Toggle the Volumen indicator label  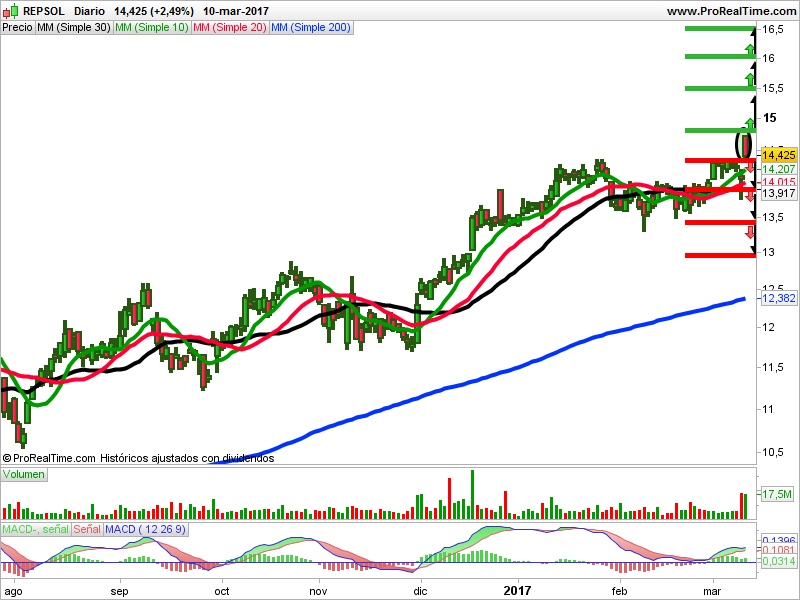(22, 474)
